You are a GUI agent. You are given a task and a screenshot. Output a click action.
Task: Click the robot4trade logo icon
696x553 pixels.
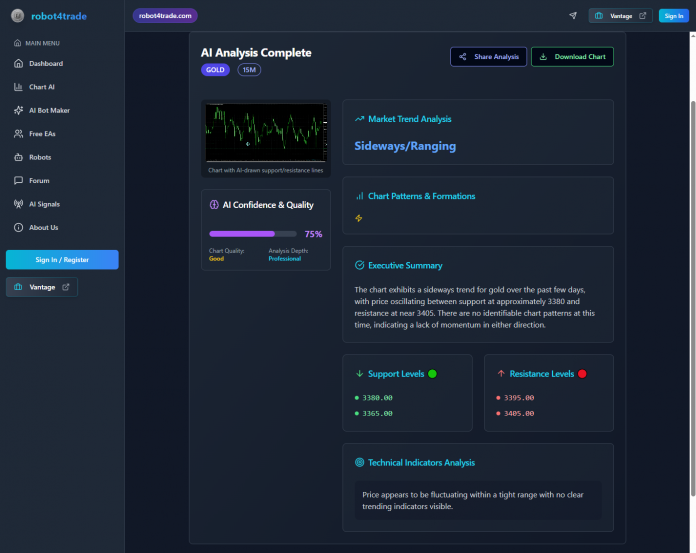click(x=17, y=16)
